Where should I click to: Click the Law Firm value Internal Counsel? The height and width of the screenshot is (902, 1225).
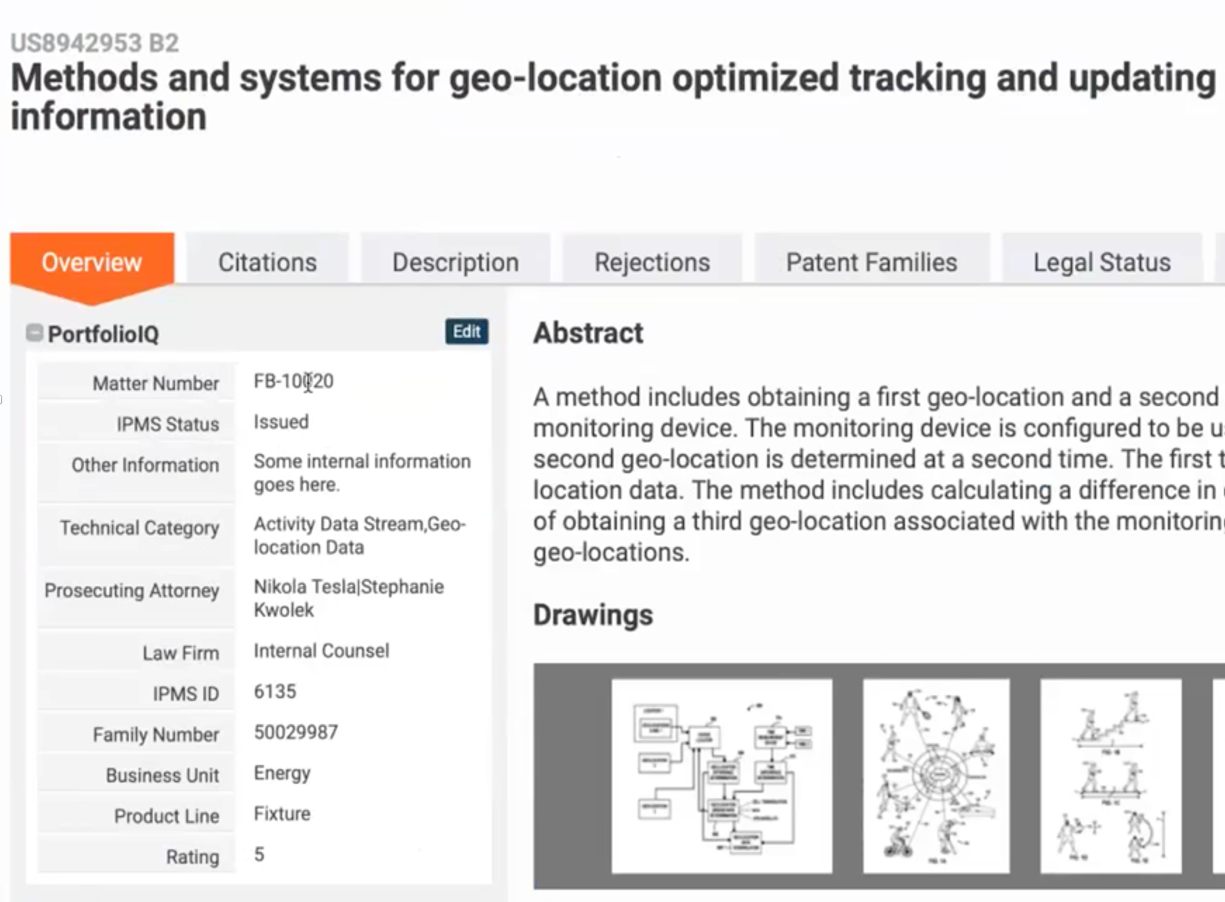pyautogui.click(x=321, y=651)
